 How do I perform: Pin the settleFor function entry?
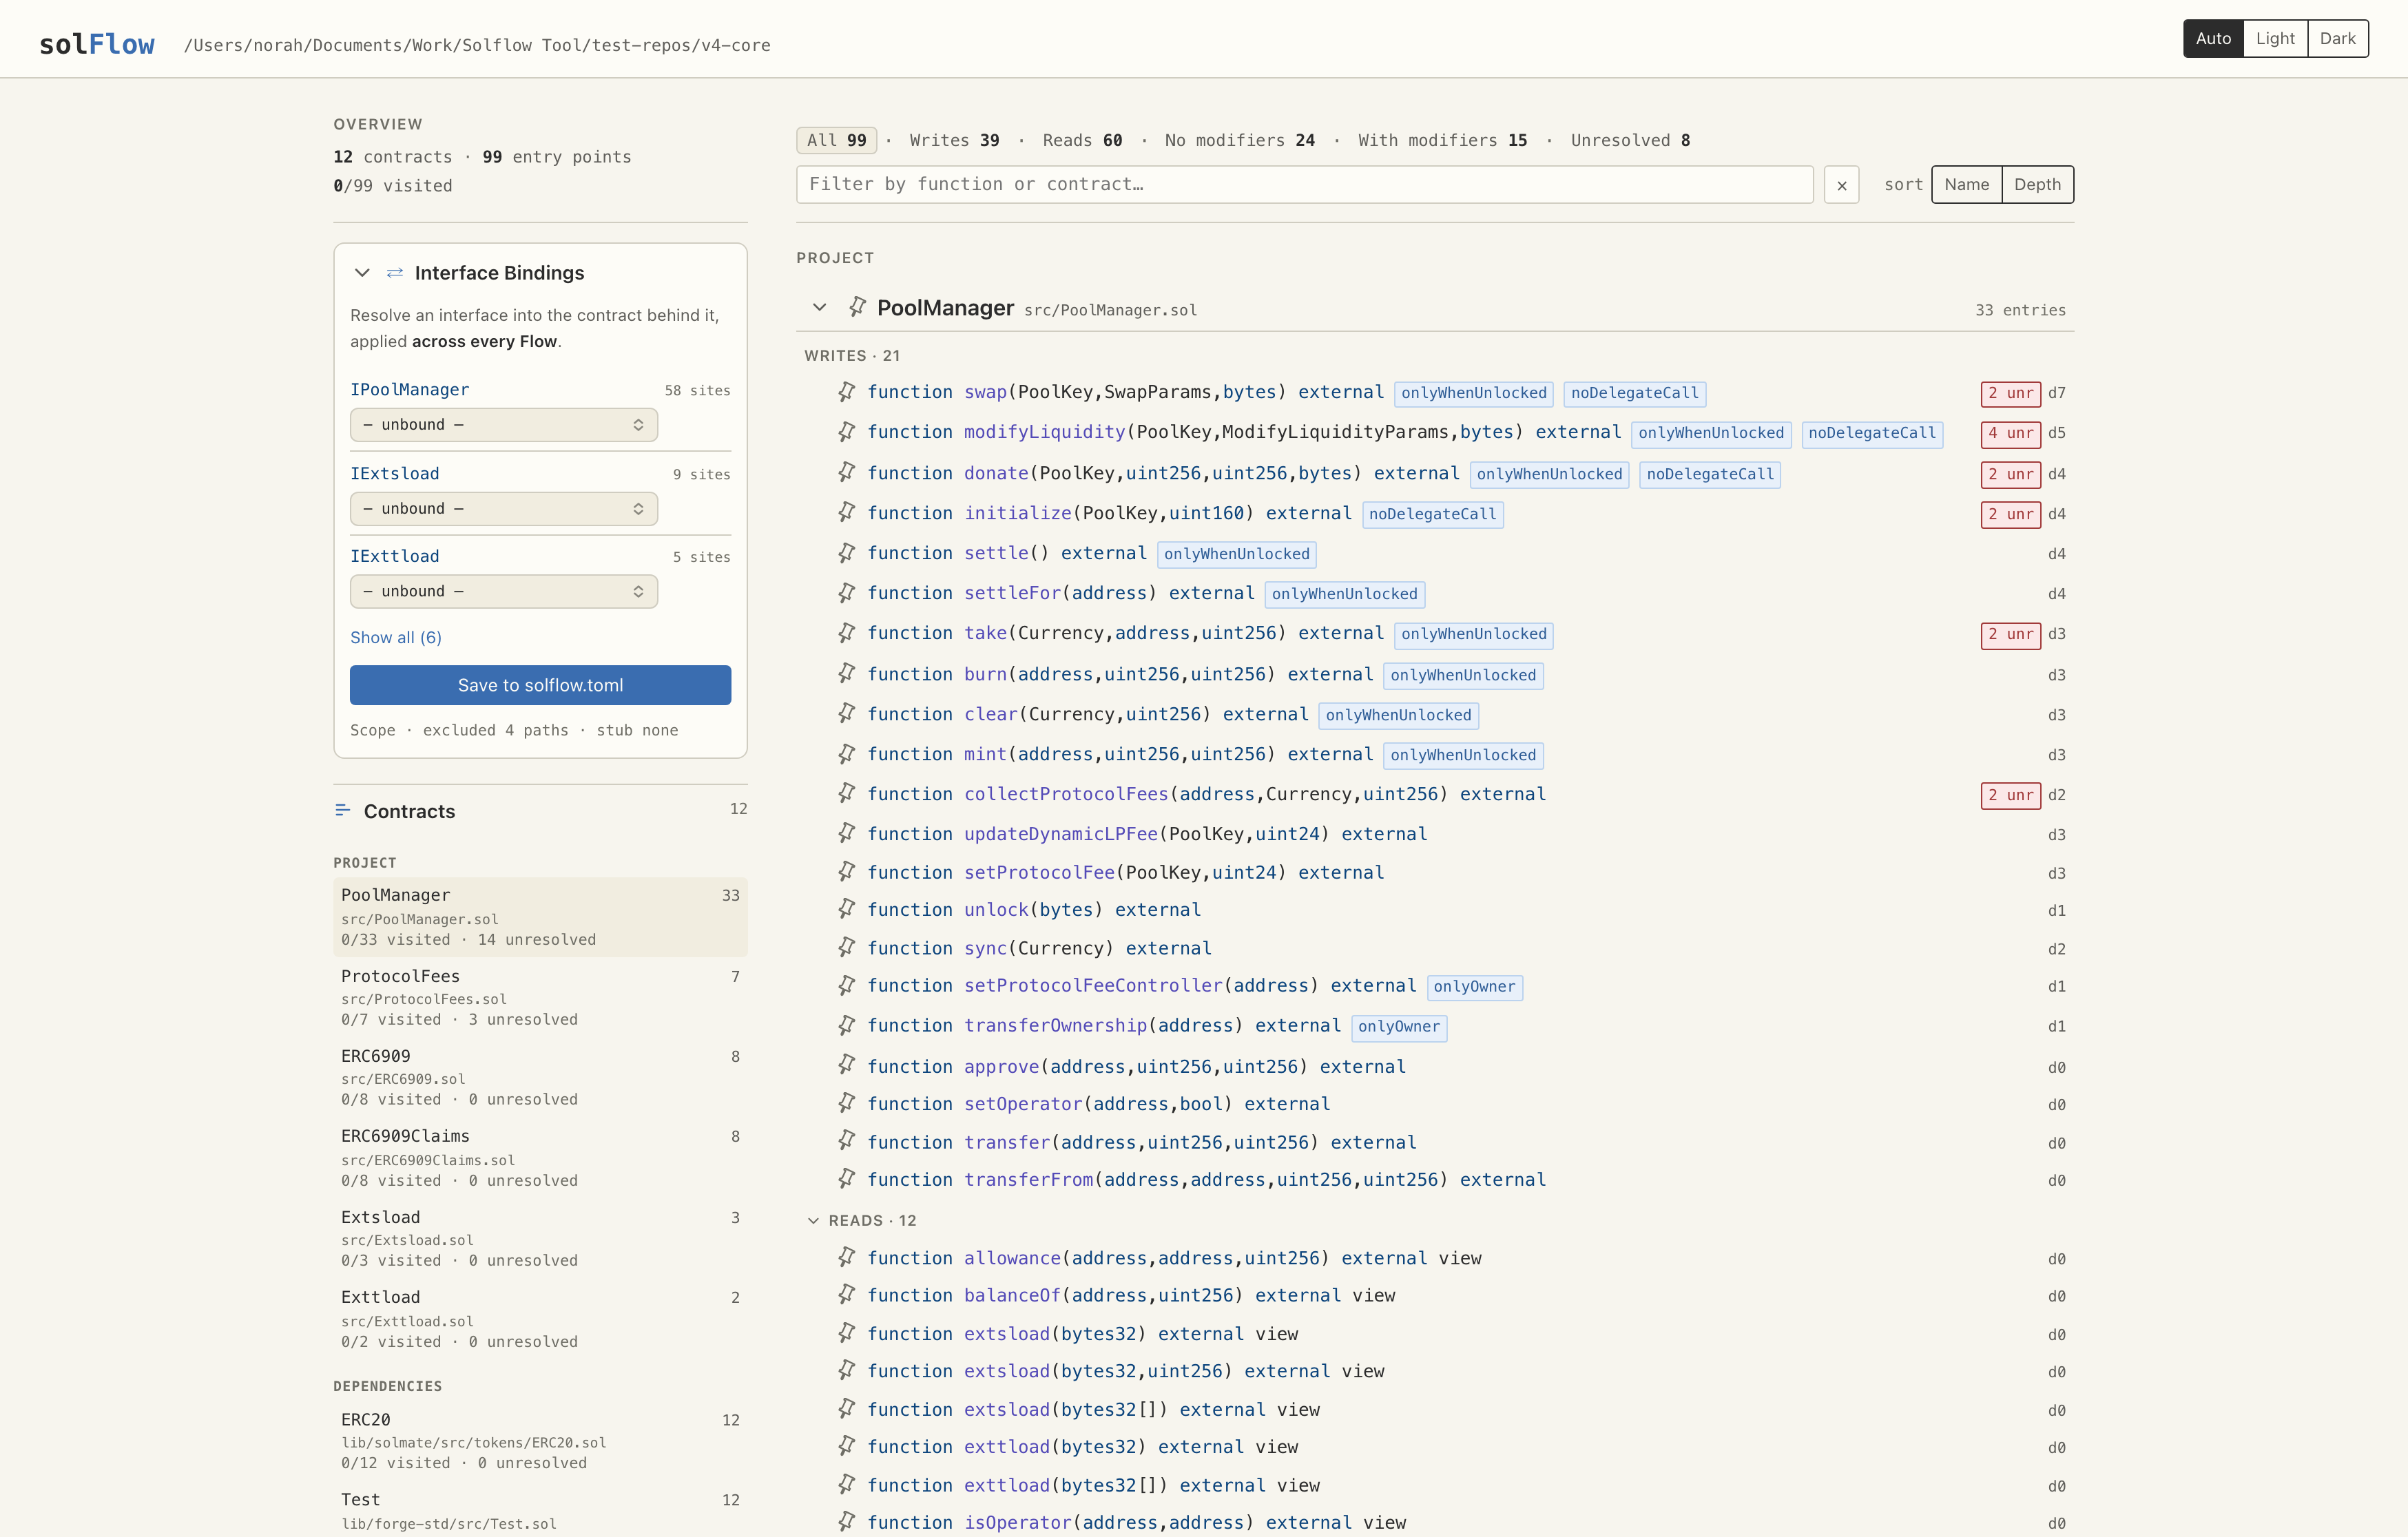[847, 593]
